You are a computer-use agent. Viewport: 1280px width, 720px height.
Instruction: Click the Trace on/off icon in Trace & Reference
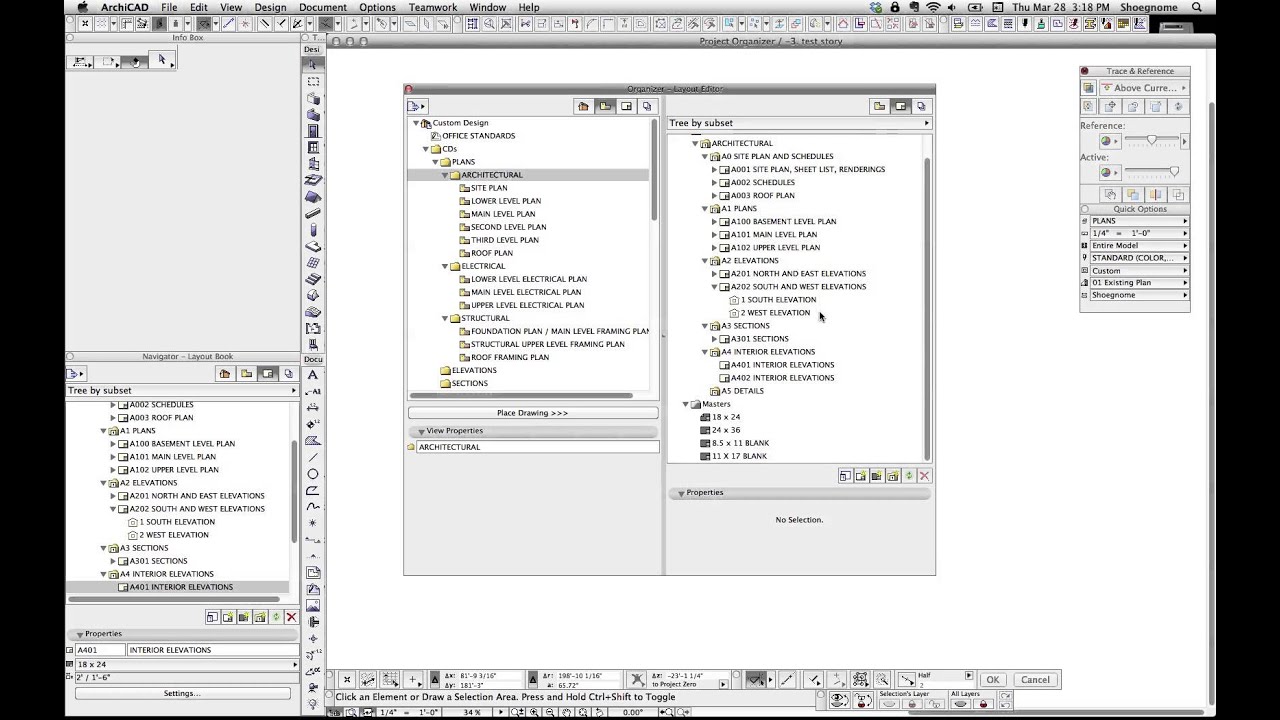(x=1088, y=88)
